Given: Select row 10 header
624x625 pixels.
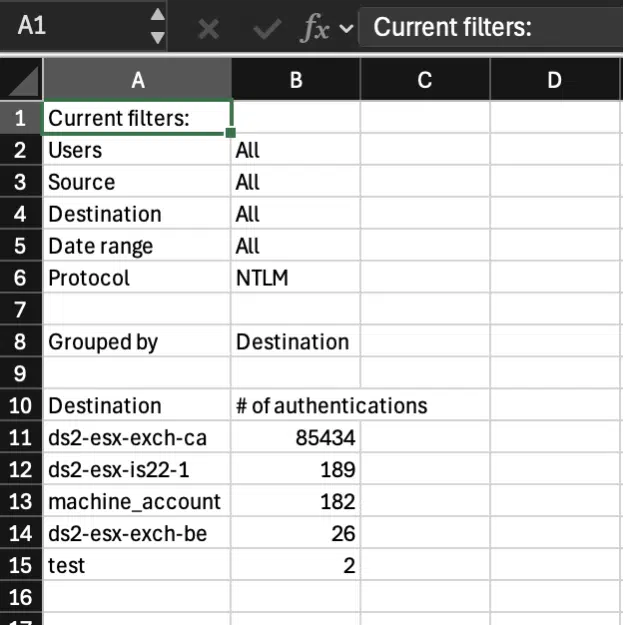Looking at the screenshot, I should 21,406.
